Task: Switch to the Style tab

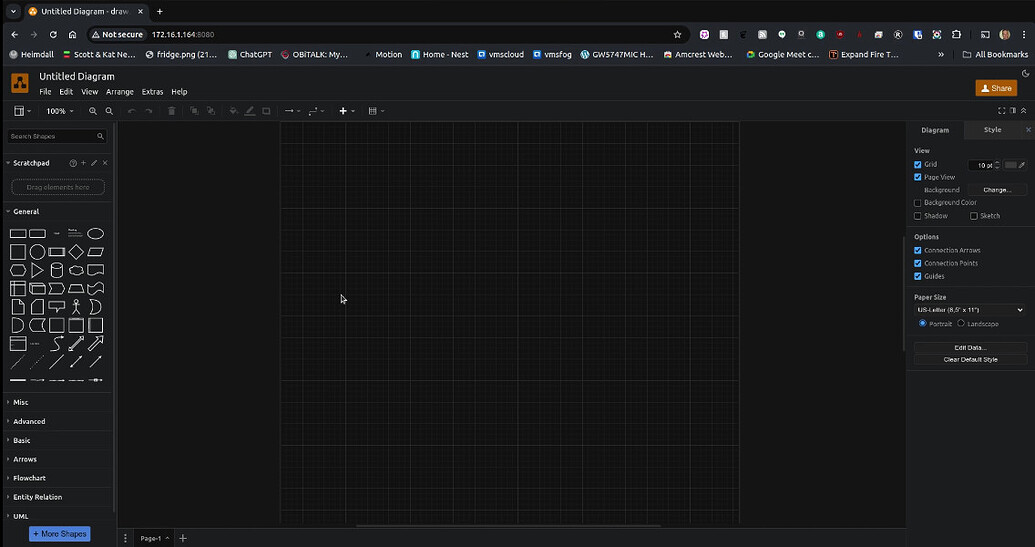Action: (992, 130)
